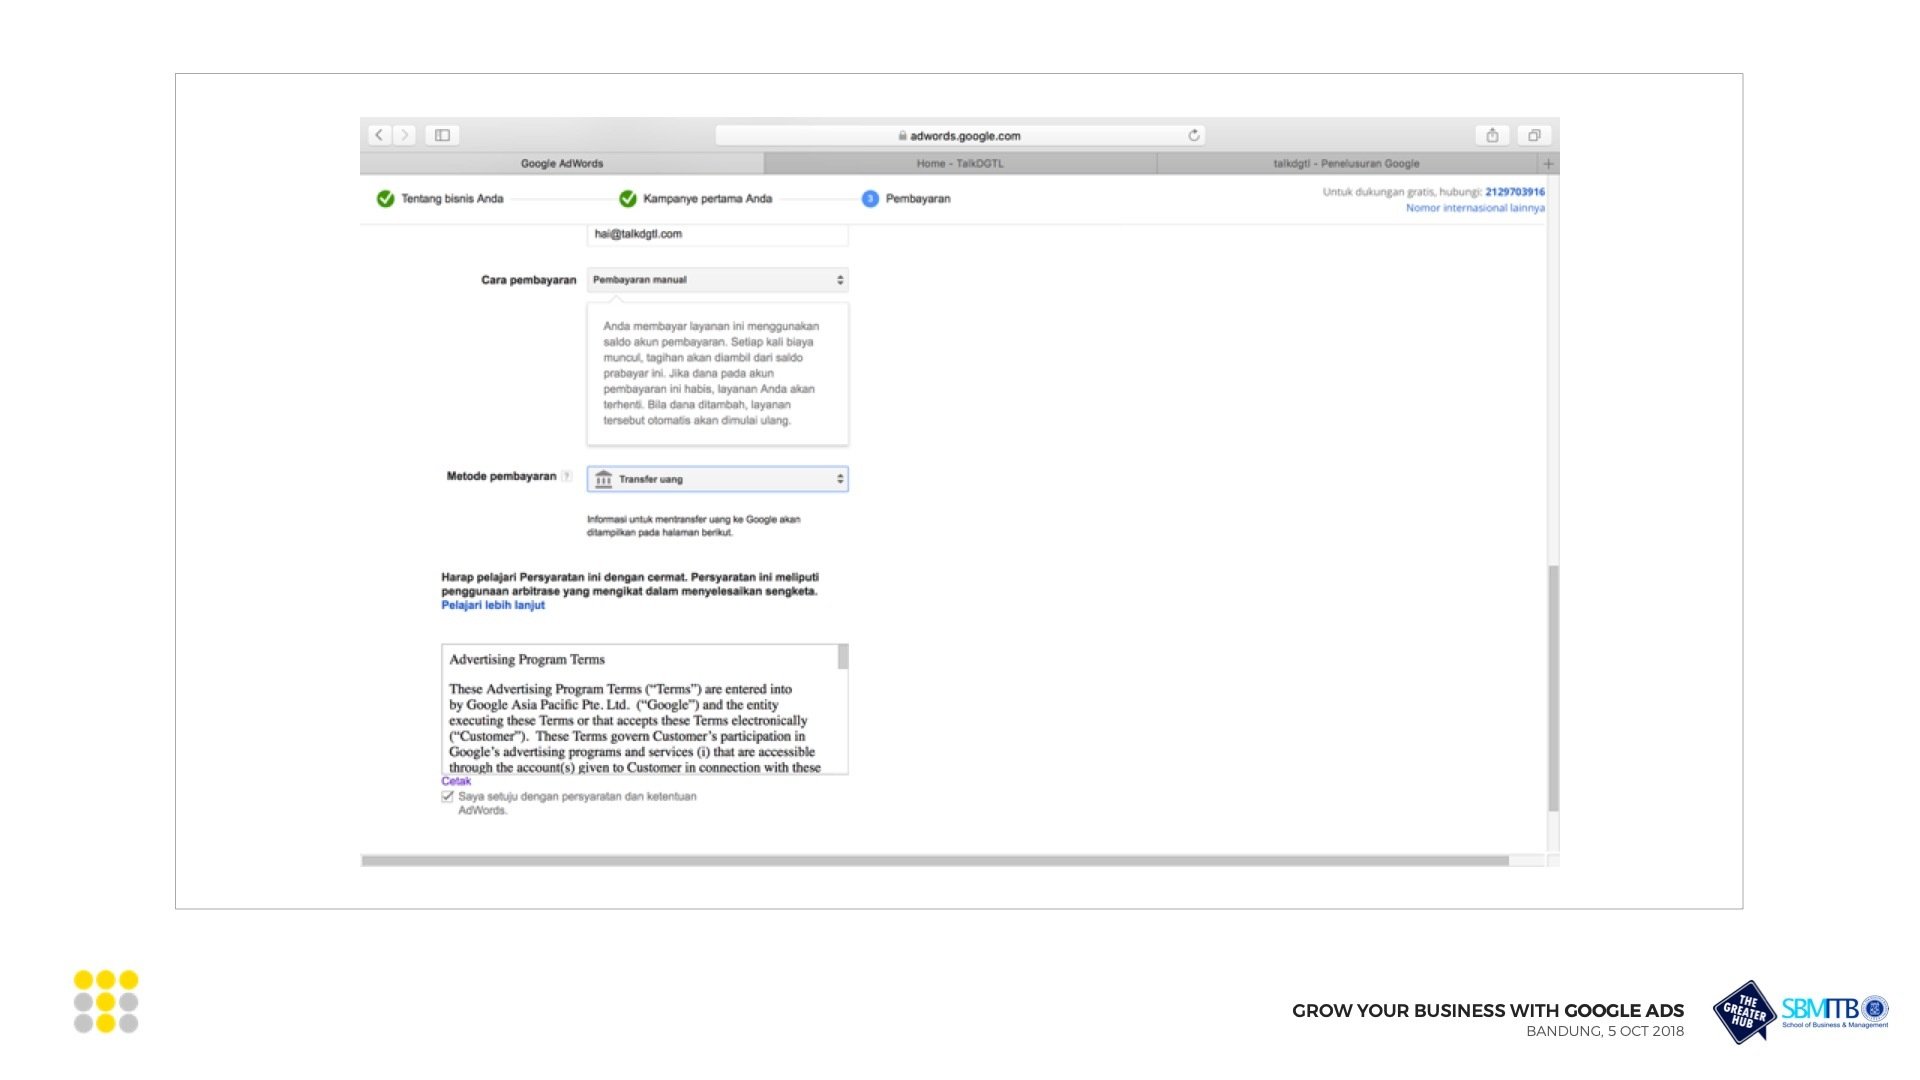
Task: Click the Cetak link below terms
Action: 456,781
